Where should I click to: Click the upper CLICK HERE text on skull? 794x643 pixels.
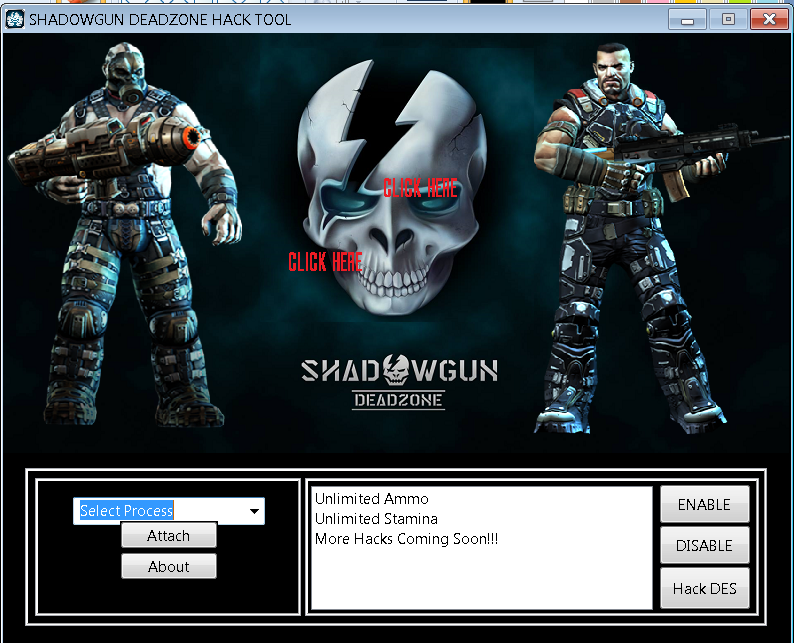click(x=420, y=188)
